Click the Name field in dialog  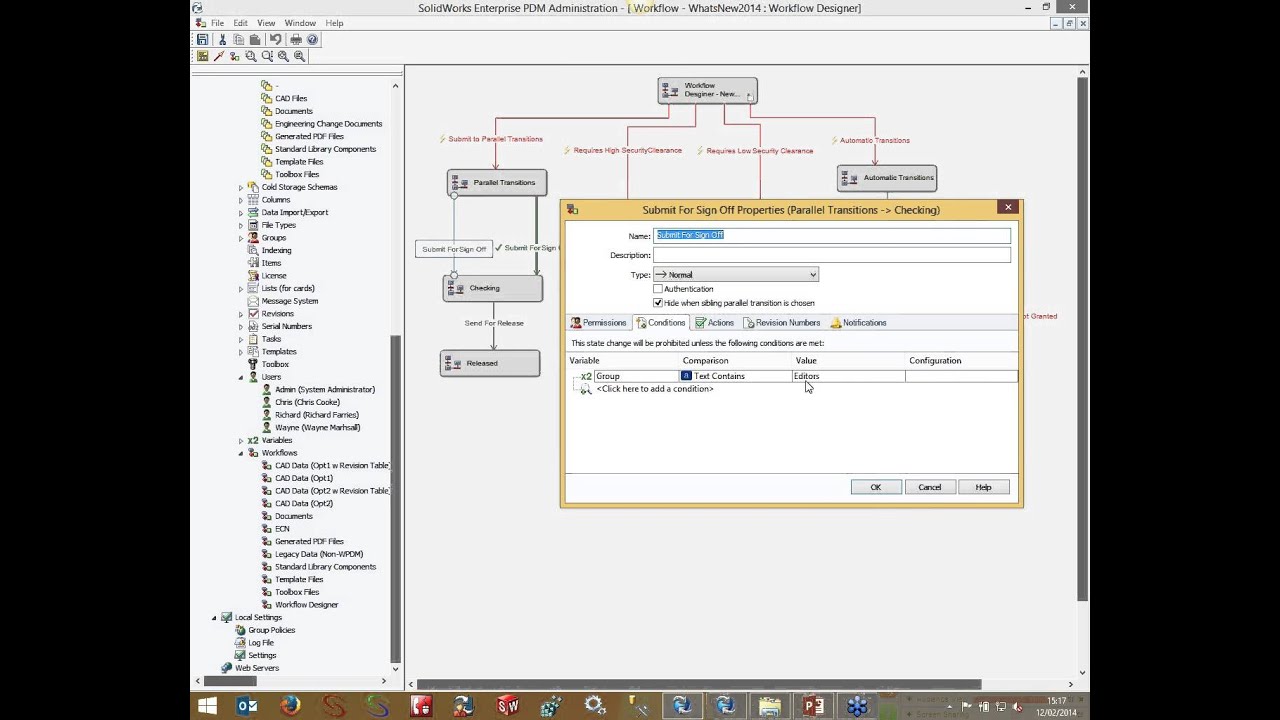pos(832,235)
